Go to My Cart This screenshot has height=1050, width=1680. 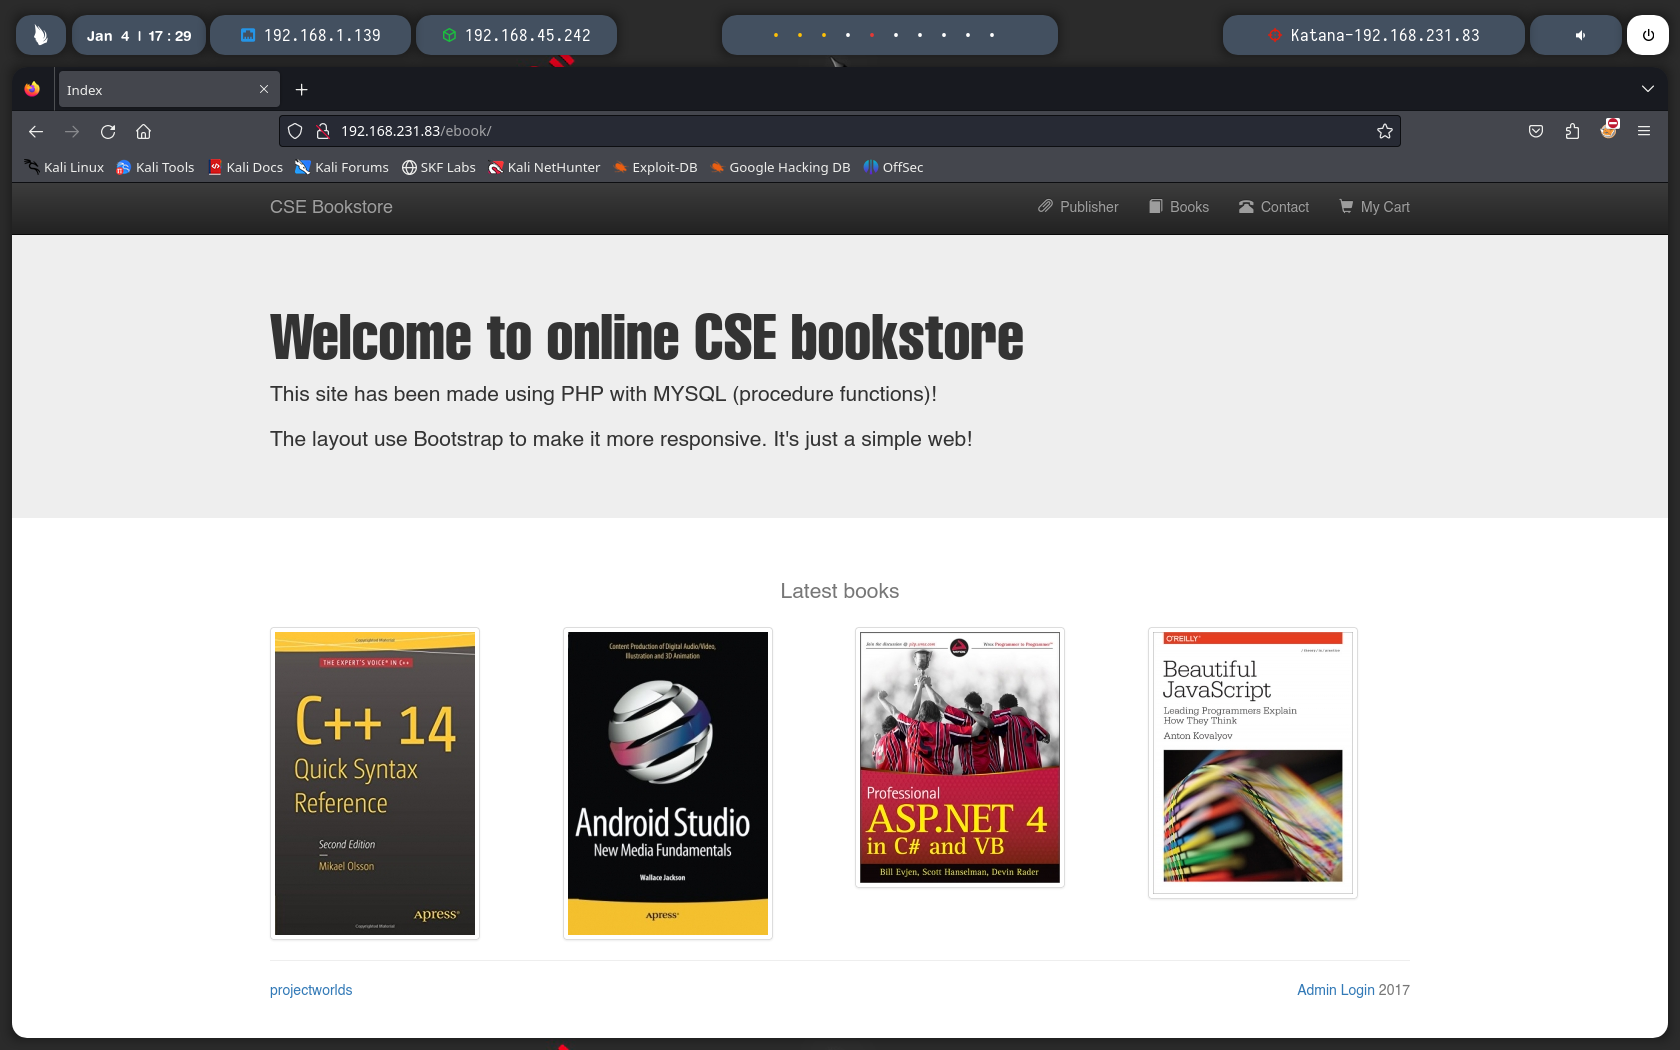[x=1374, y=207]
